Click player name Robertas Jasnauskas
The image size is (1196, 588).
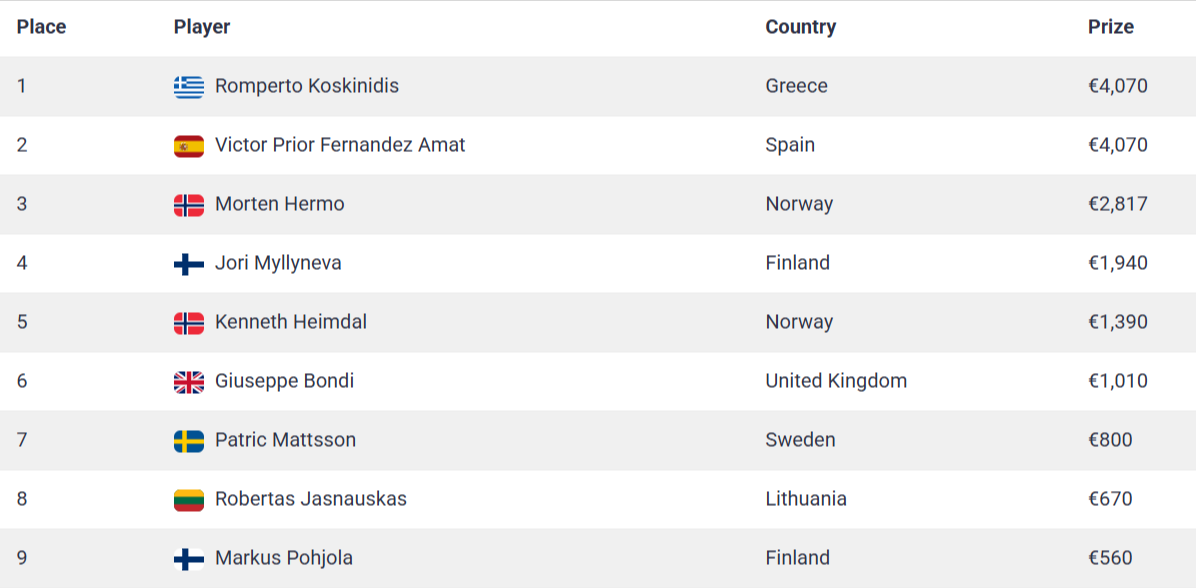pyautogui.click(x=310, y=499)
